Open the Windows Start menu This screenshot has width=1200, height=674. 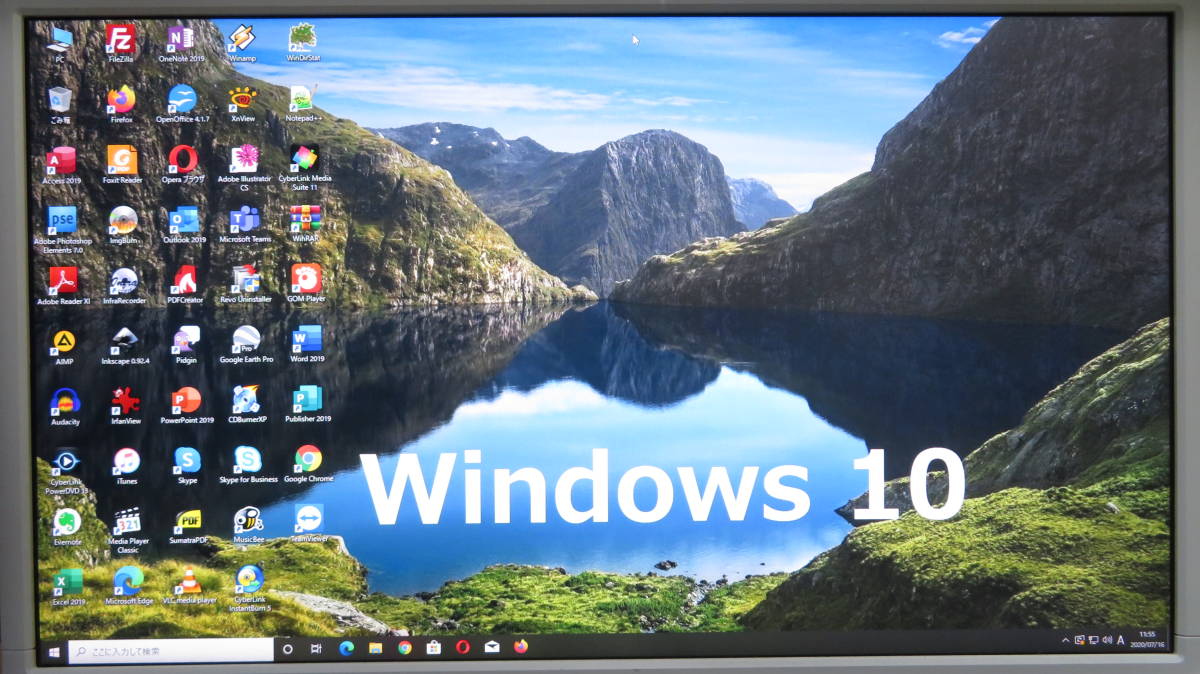[x=54, y=651]
